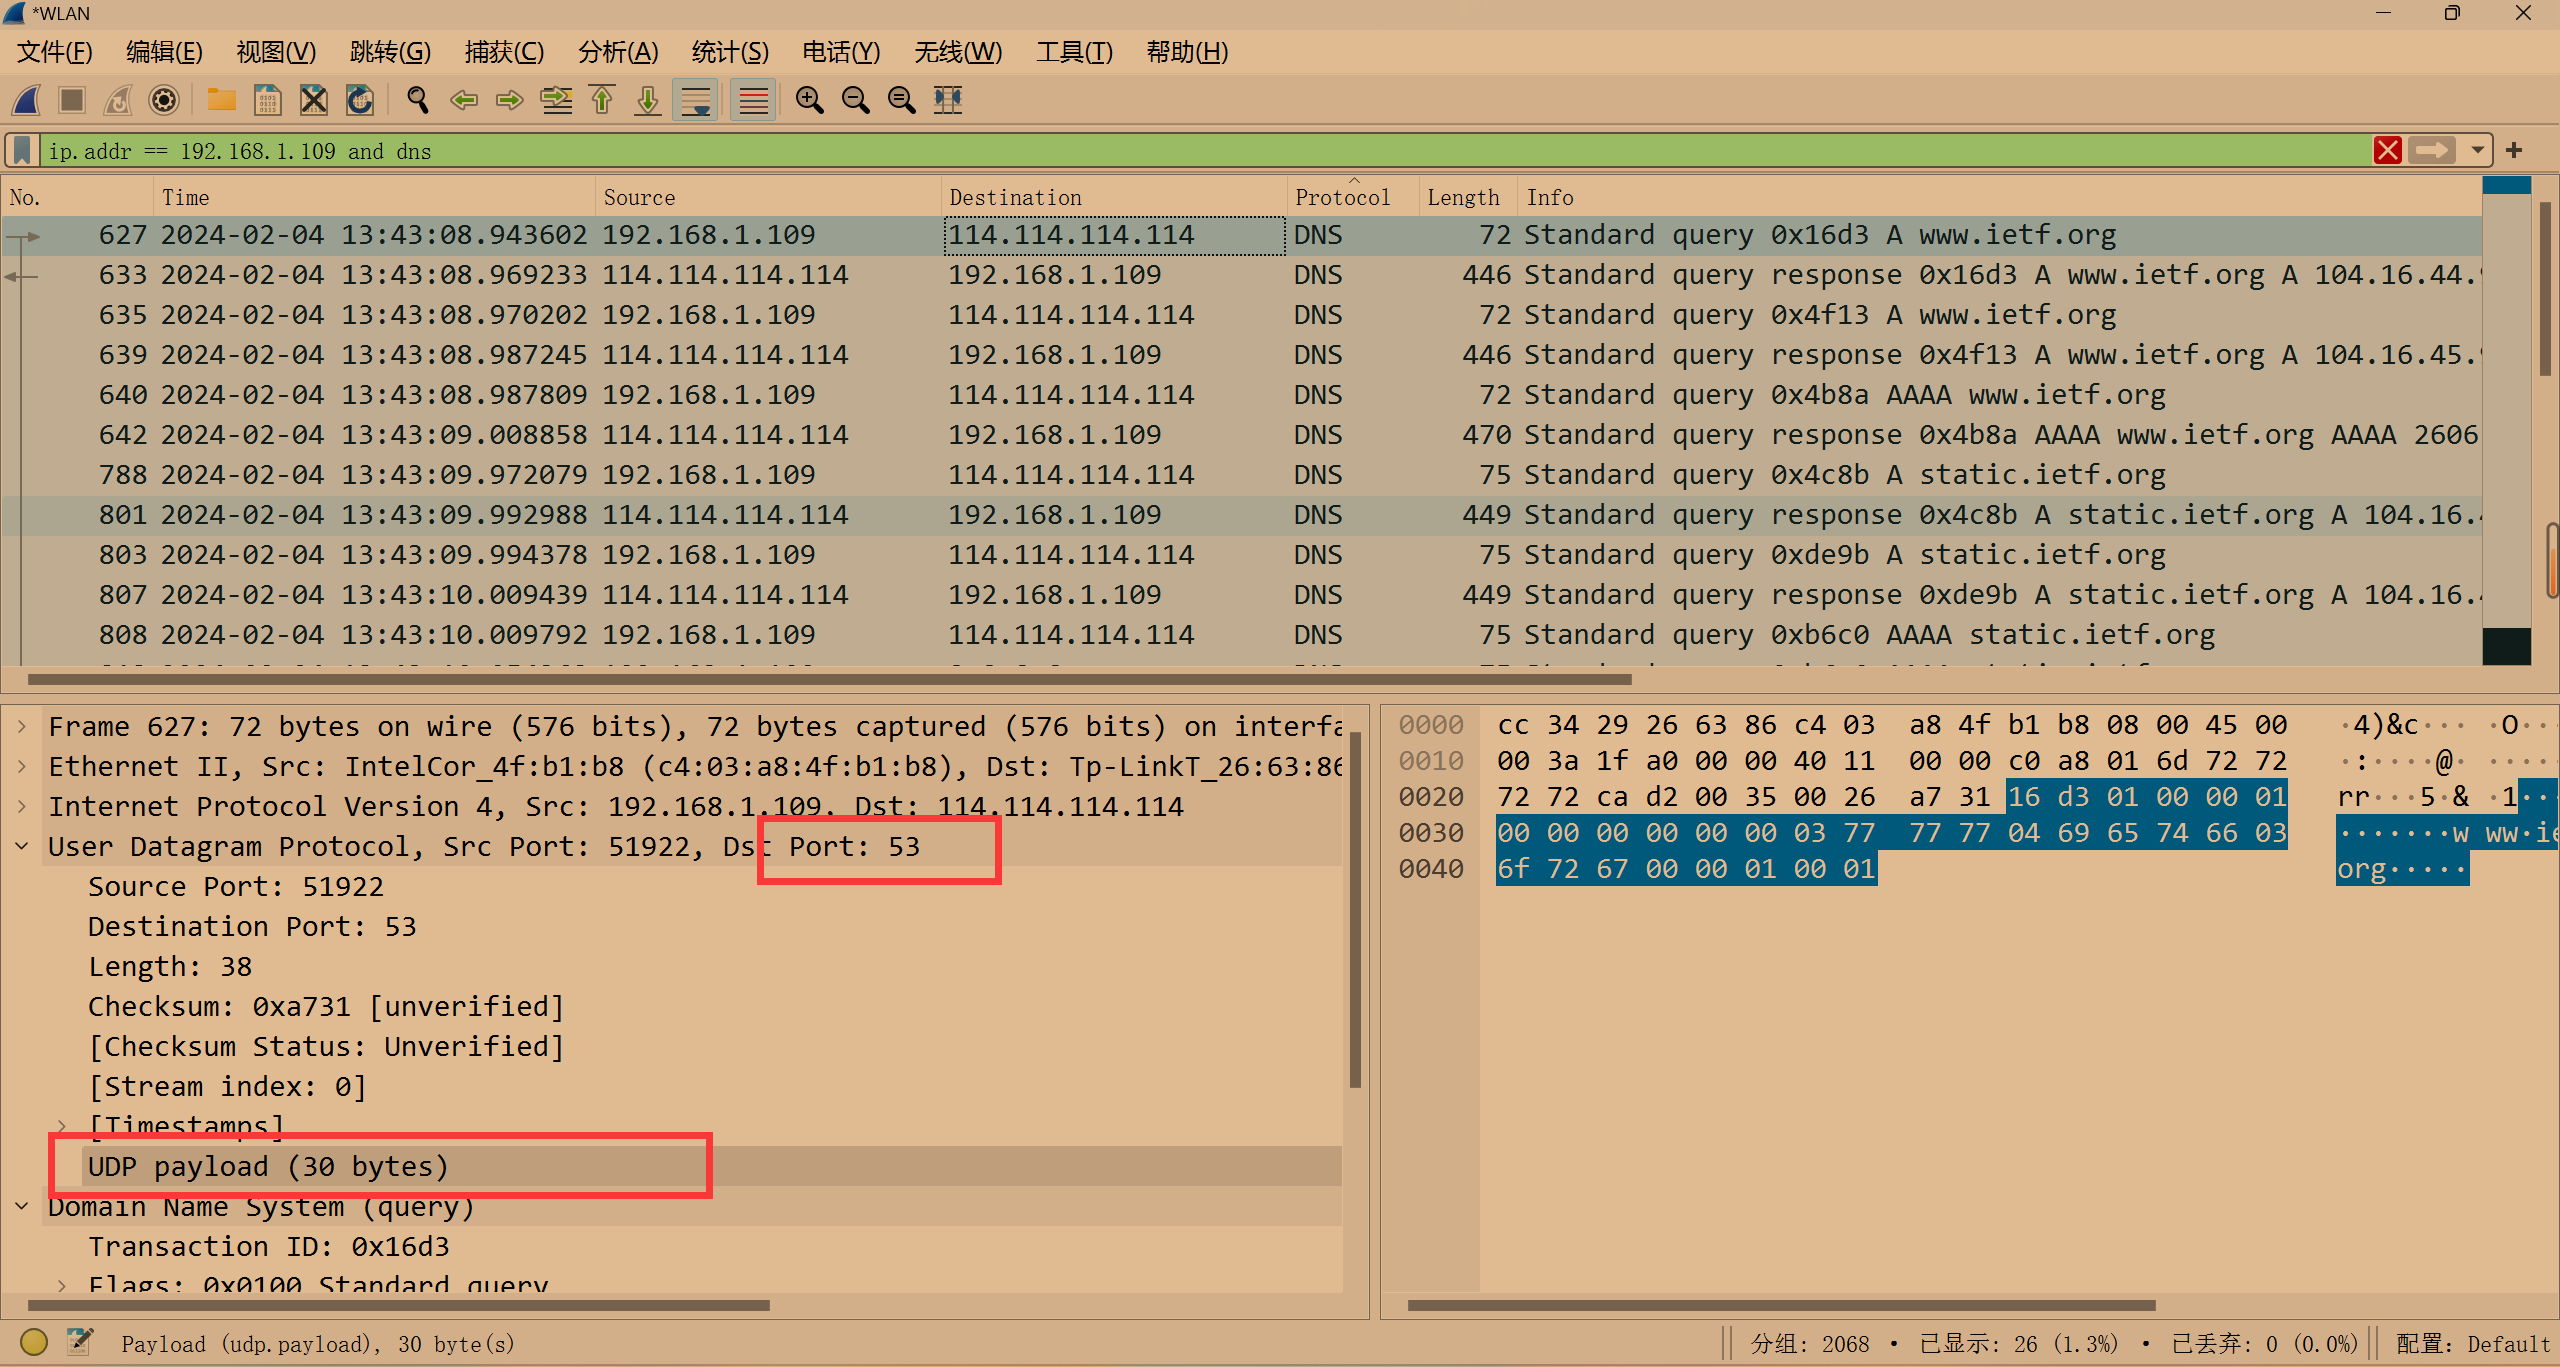Open the 视图(V) menu
This screenshot has height=1367, width=2560.
(276, 52)
